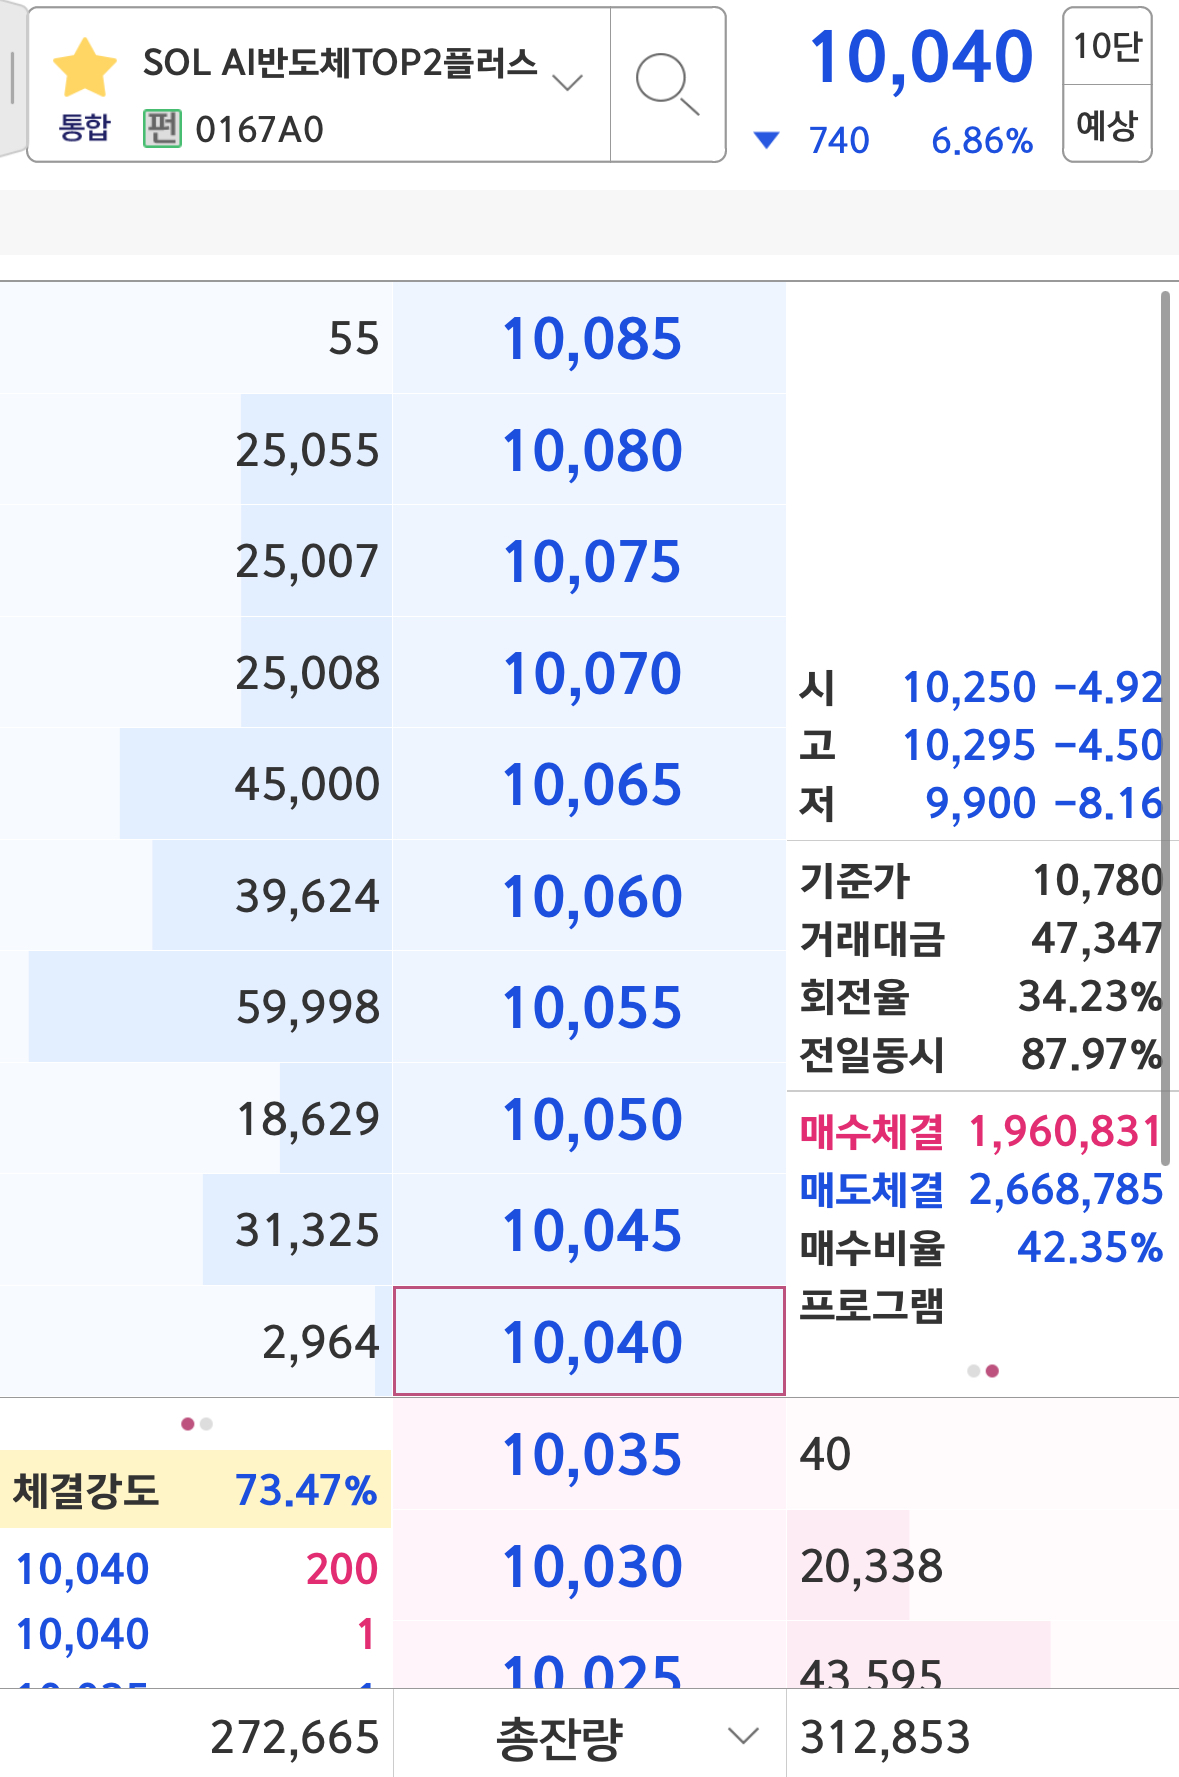
Task: Tap the 매수체결 1,960,831 row
Action: [980, 1132]
